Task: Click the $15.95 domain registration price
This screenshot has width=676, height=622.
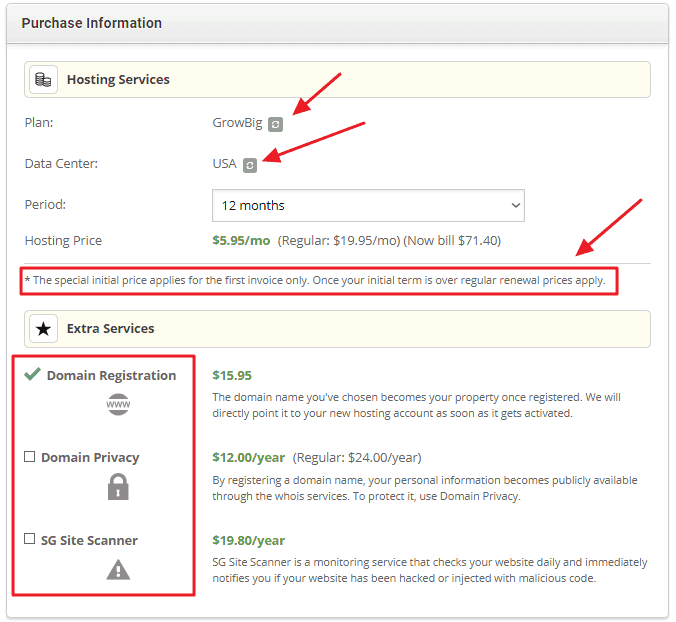Action: click(x=232, y=375)
